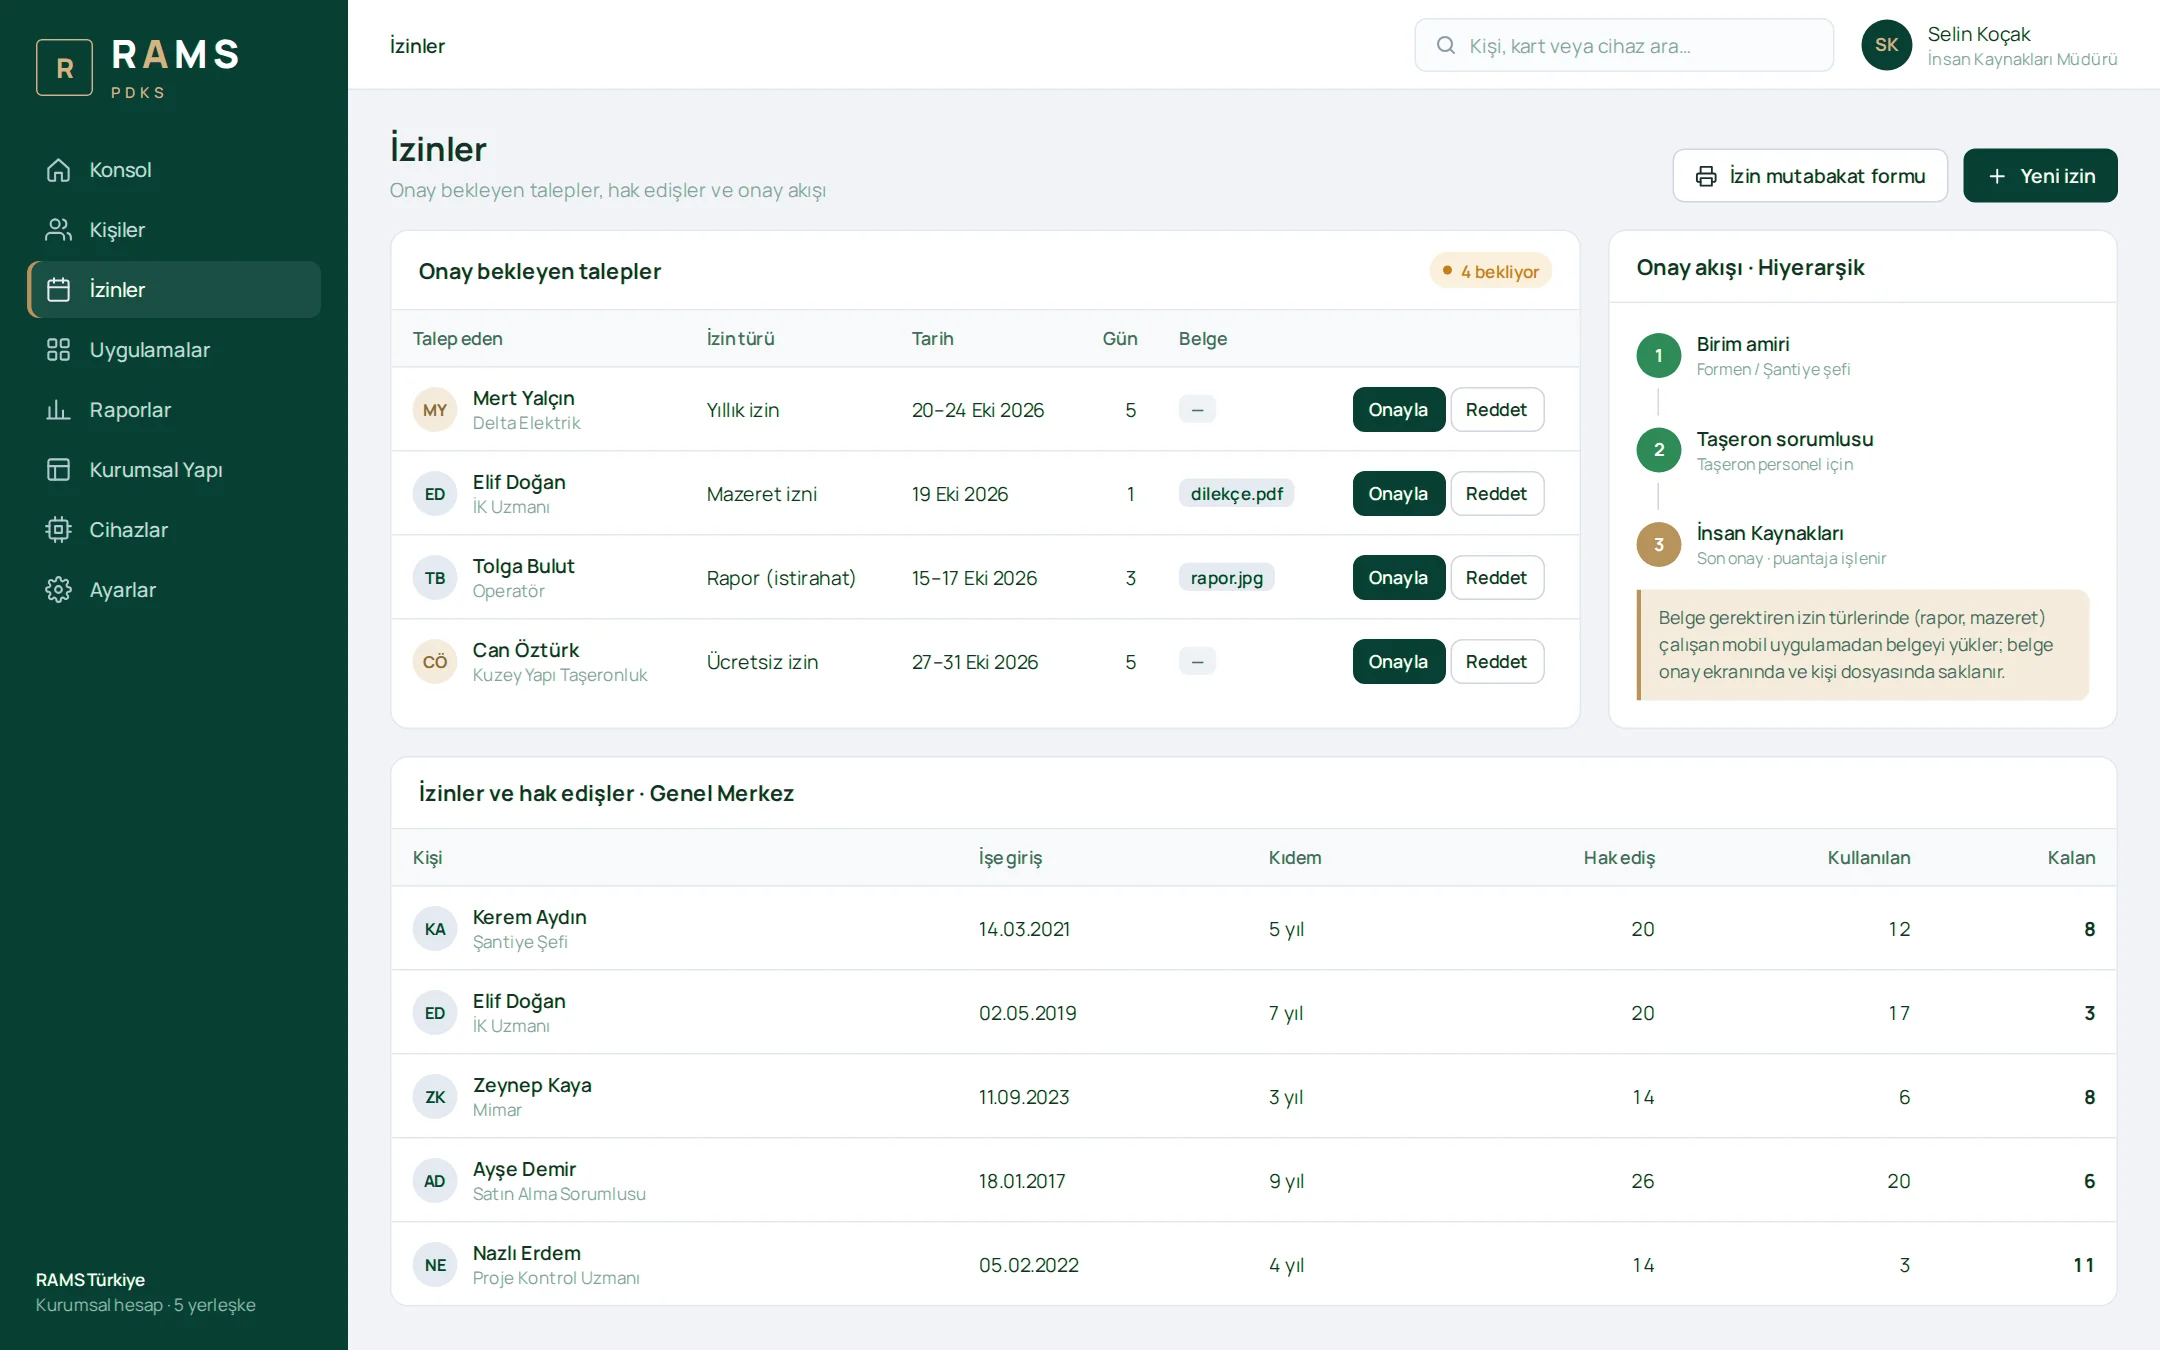This screenshot has height=1350, width=2160.
Task: Approve Tolga Bulut's Rapor request
Action: pyautogui.click(x=1398, y=578)
